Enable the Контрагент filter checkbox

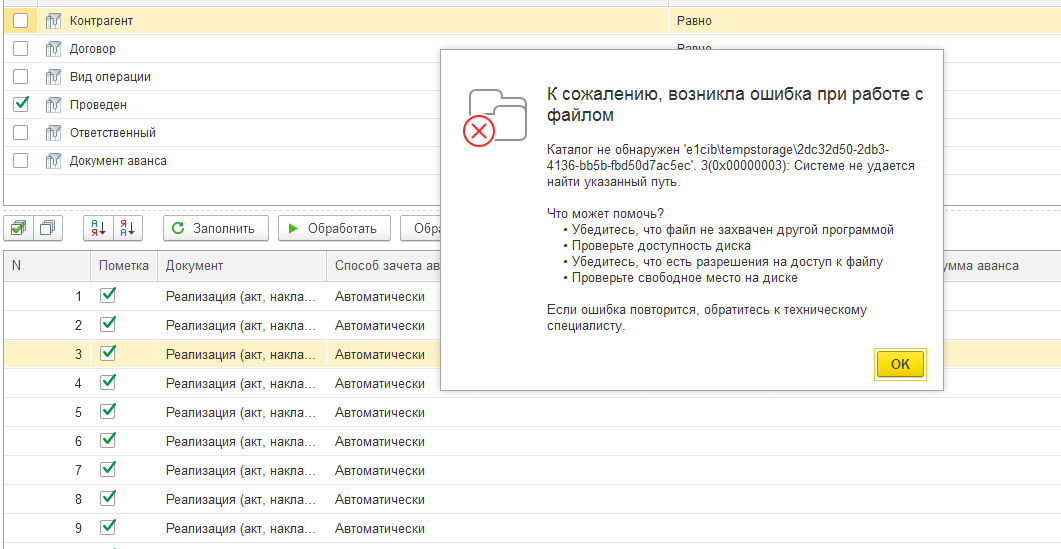point(20,21)
